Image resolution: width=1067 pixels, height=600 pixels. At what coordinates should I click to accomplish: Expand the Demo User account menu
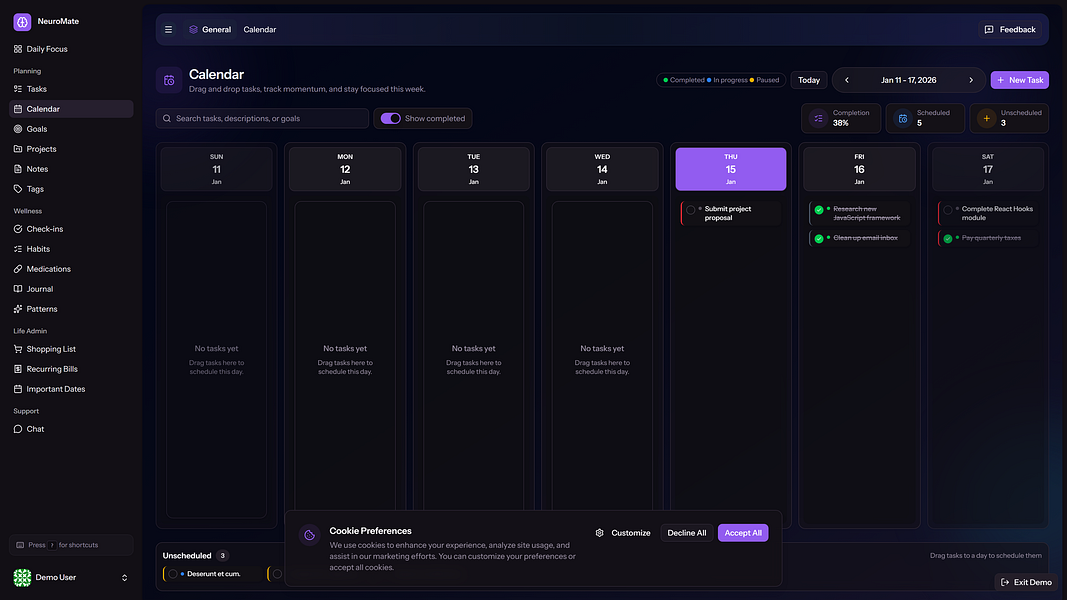tap(124, 578)
